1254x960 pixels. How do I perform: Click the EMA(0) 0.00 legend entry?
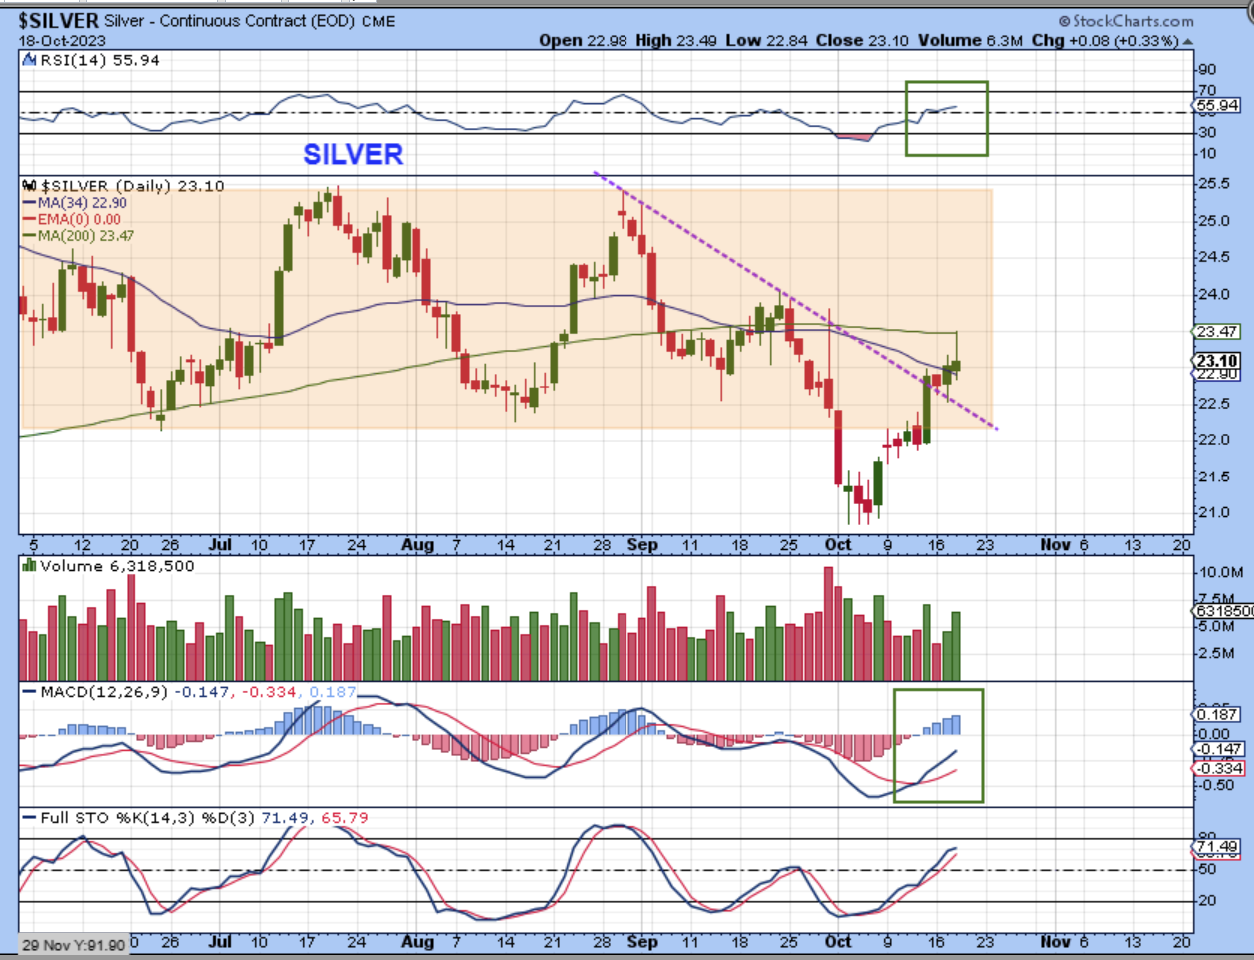pyautogui.click(x=79, y=219)
